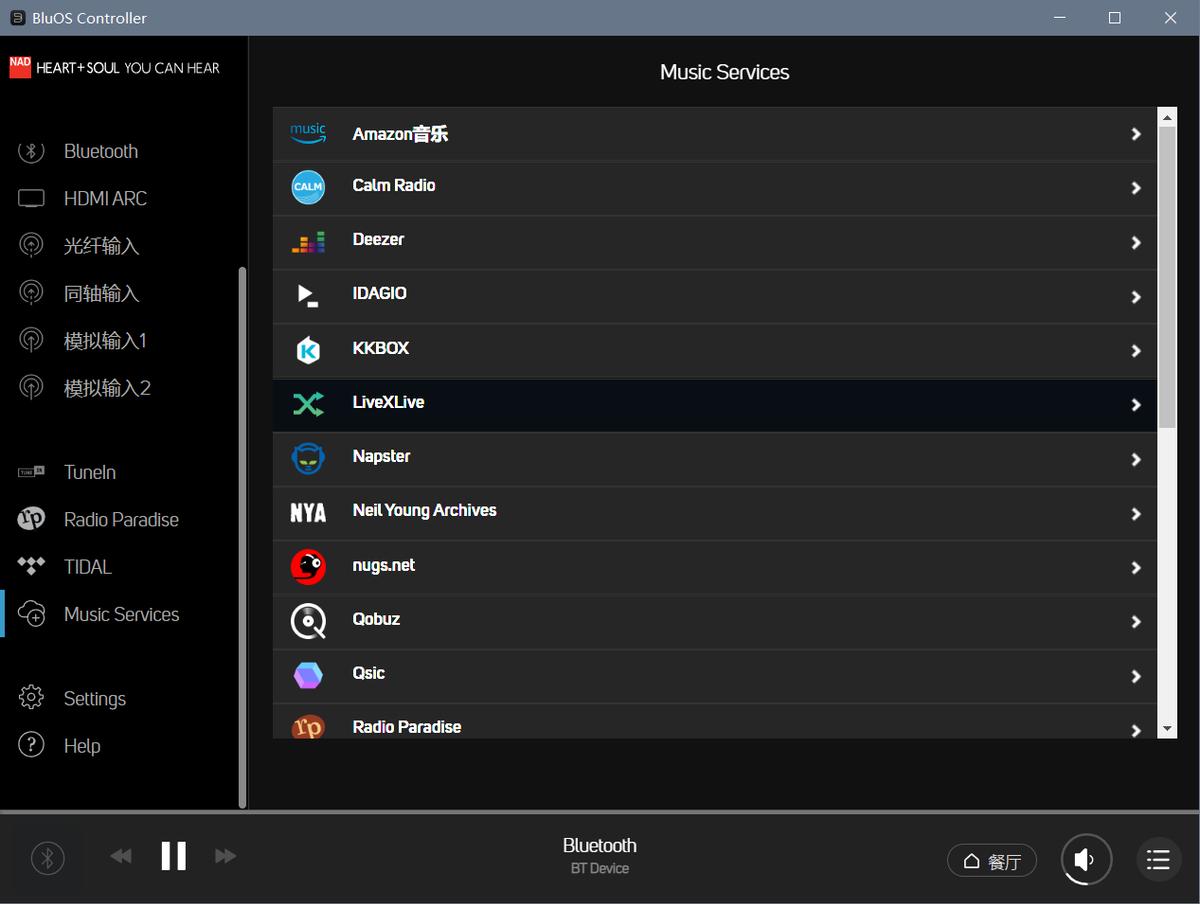Skip to the next track

[226, 856]
